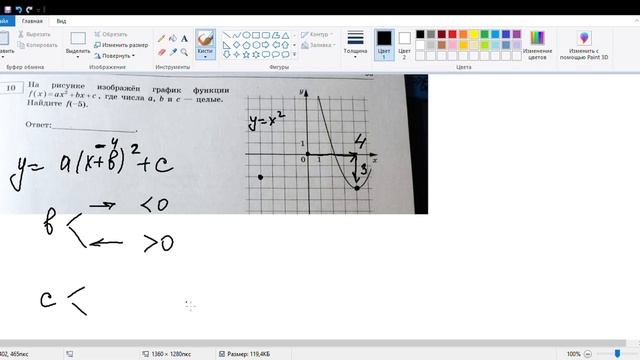Open Edit with Paint 3D

[584, 46]
